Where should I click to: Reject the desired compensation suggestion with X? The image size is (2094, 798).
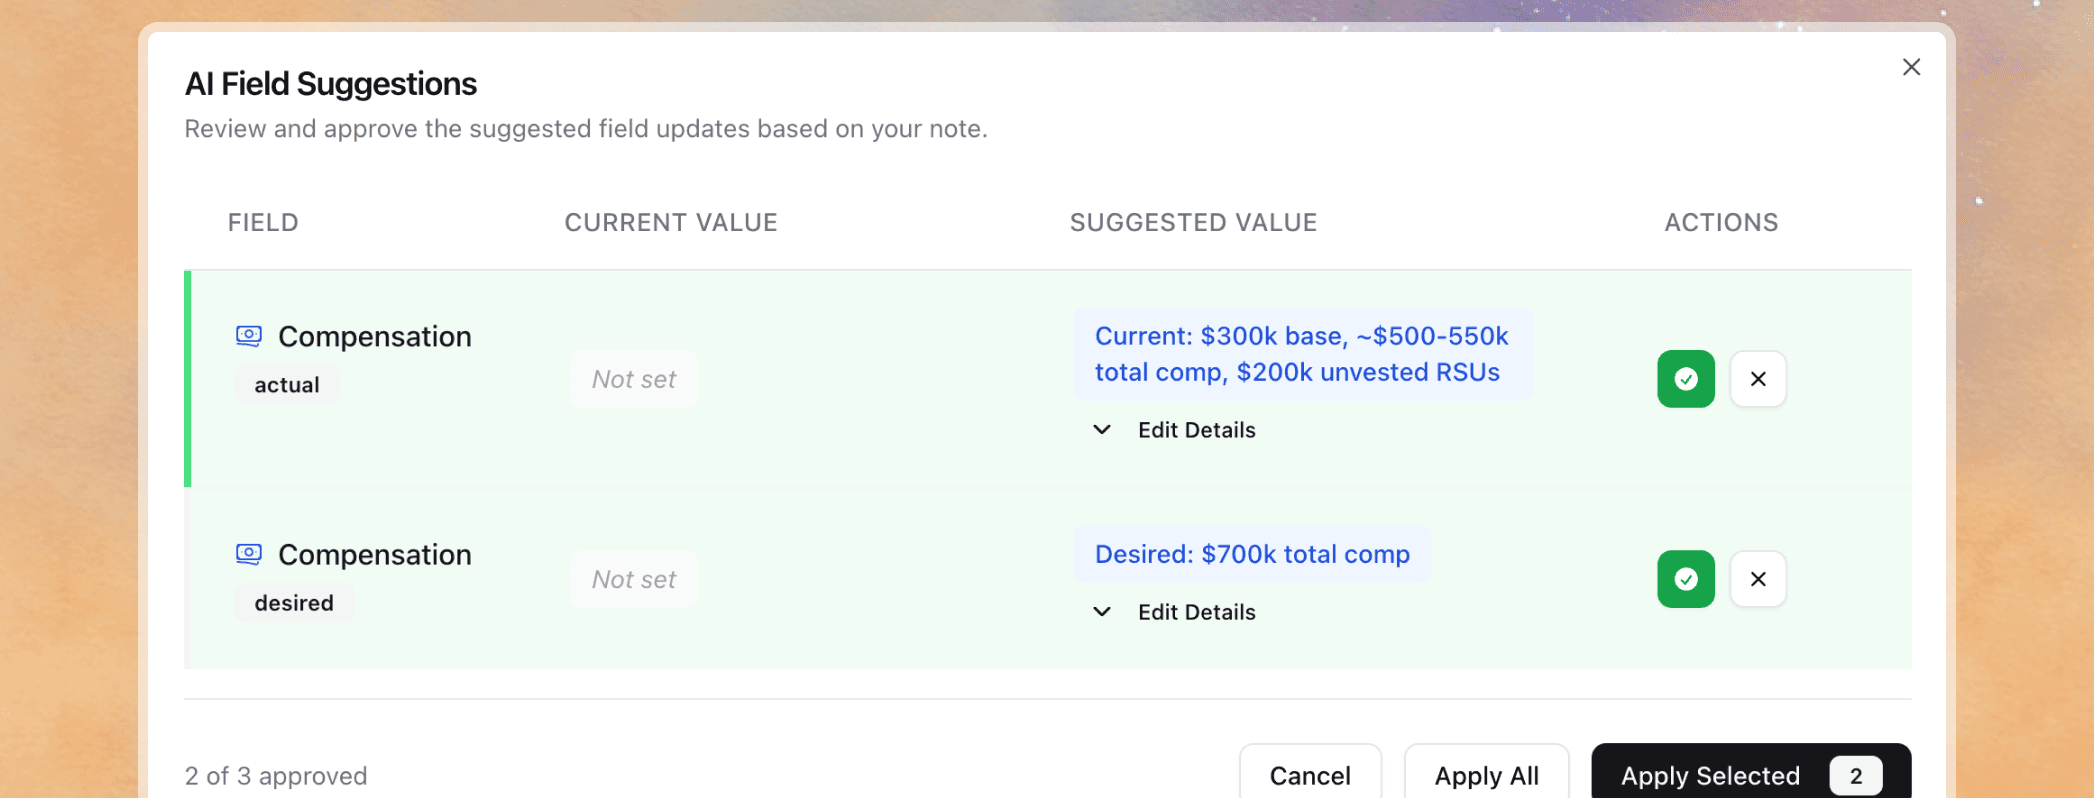click(x=1758, y=579)
